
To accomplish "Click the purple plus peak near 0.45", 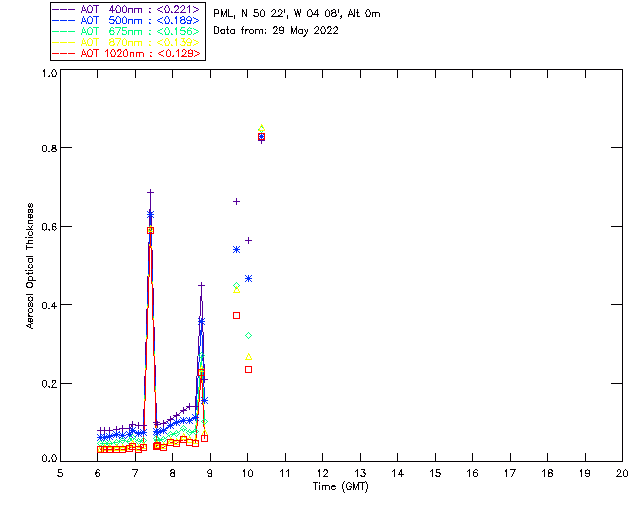I will 201,285.
